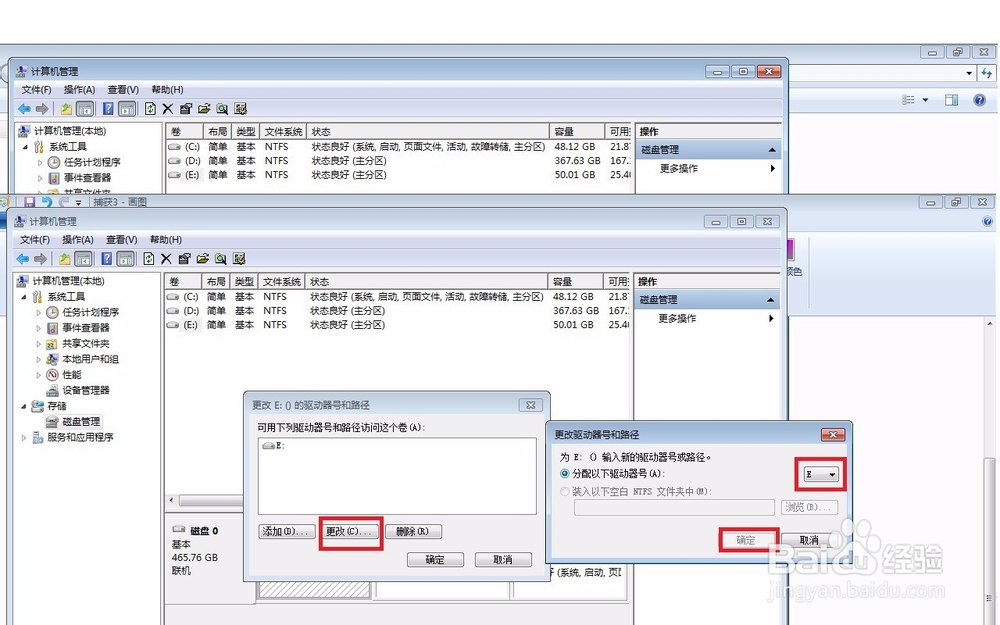This screenshot has height=625, width=1000.
Task: Click rightmost settings icon in lower window toolbar
Action: coord(239,258)
